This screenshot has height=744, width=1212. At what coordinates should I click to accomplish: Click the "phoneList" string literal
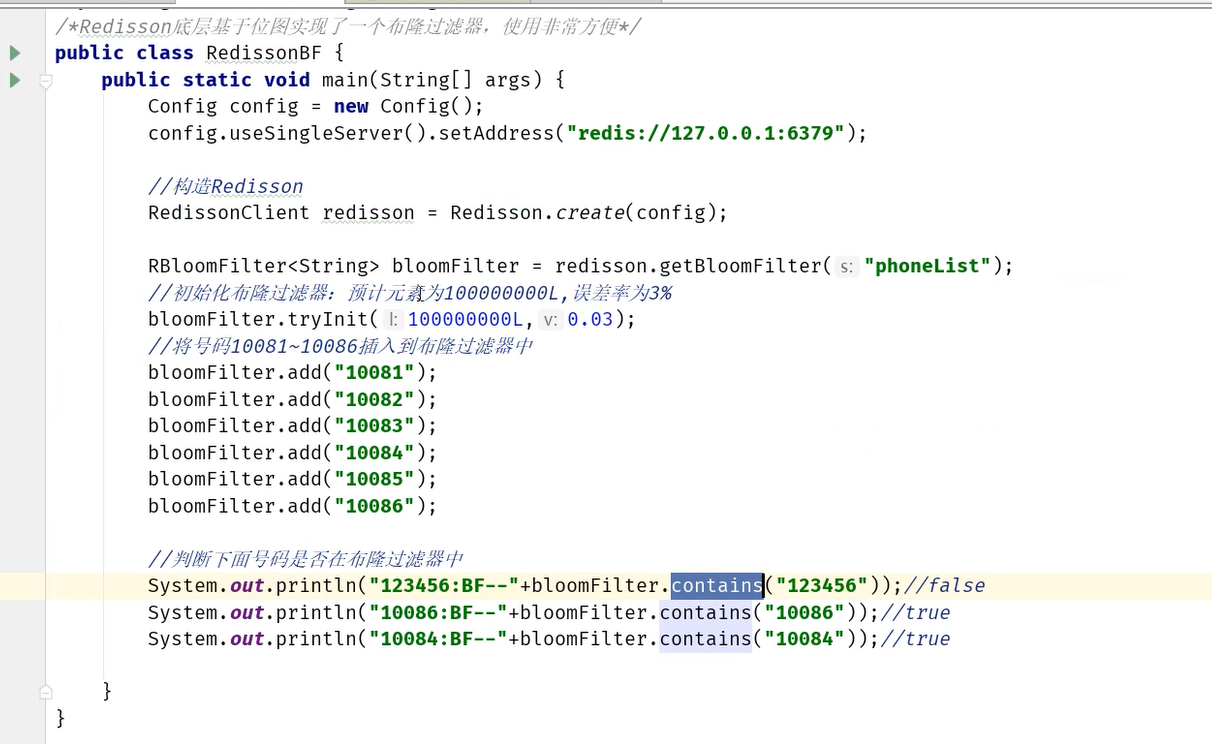point(927,266)
